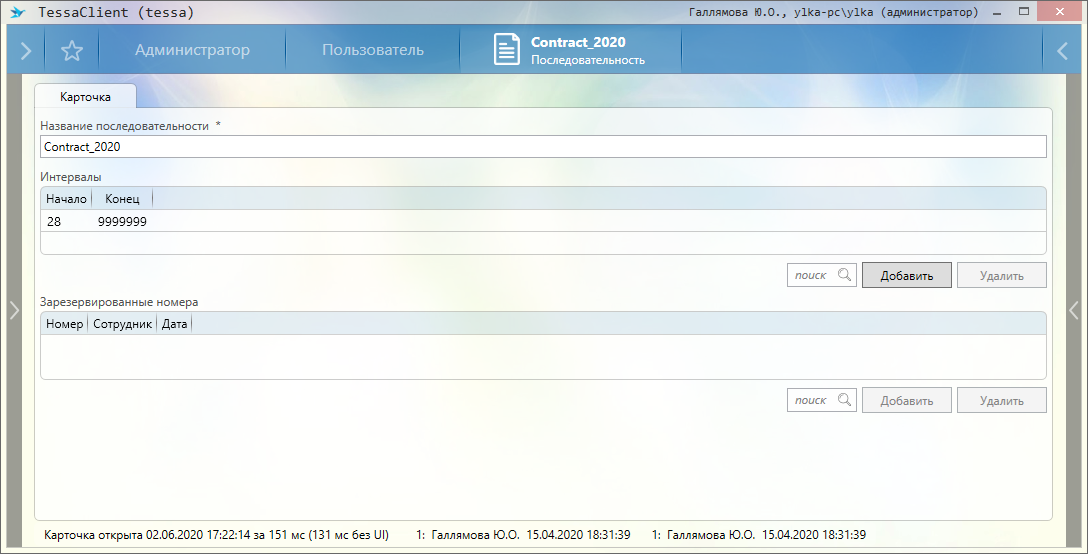This screenshot has height=554, width=1088.
Task: Click the favorites star icon
Action: tap(71, 50)
